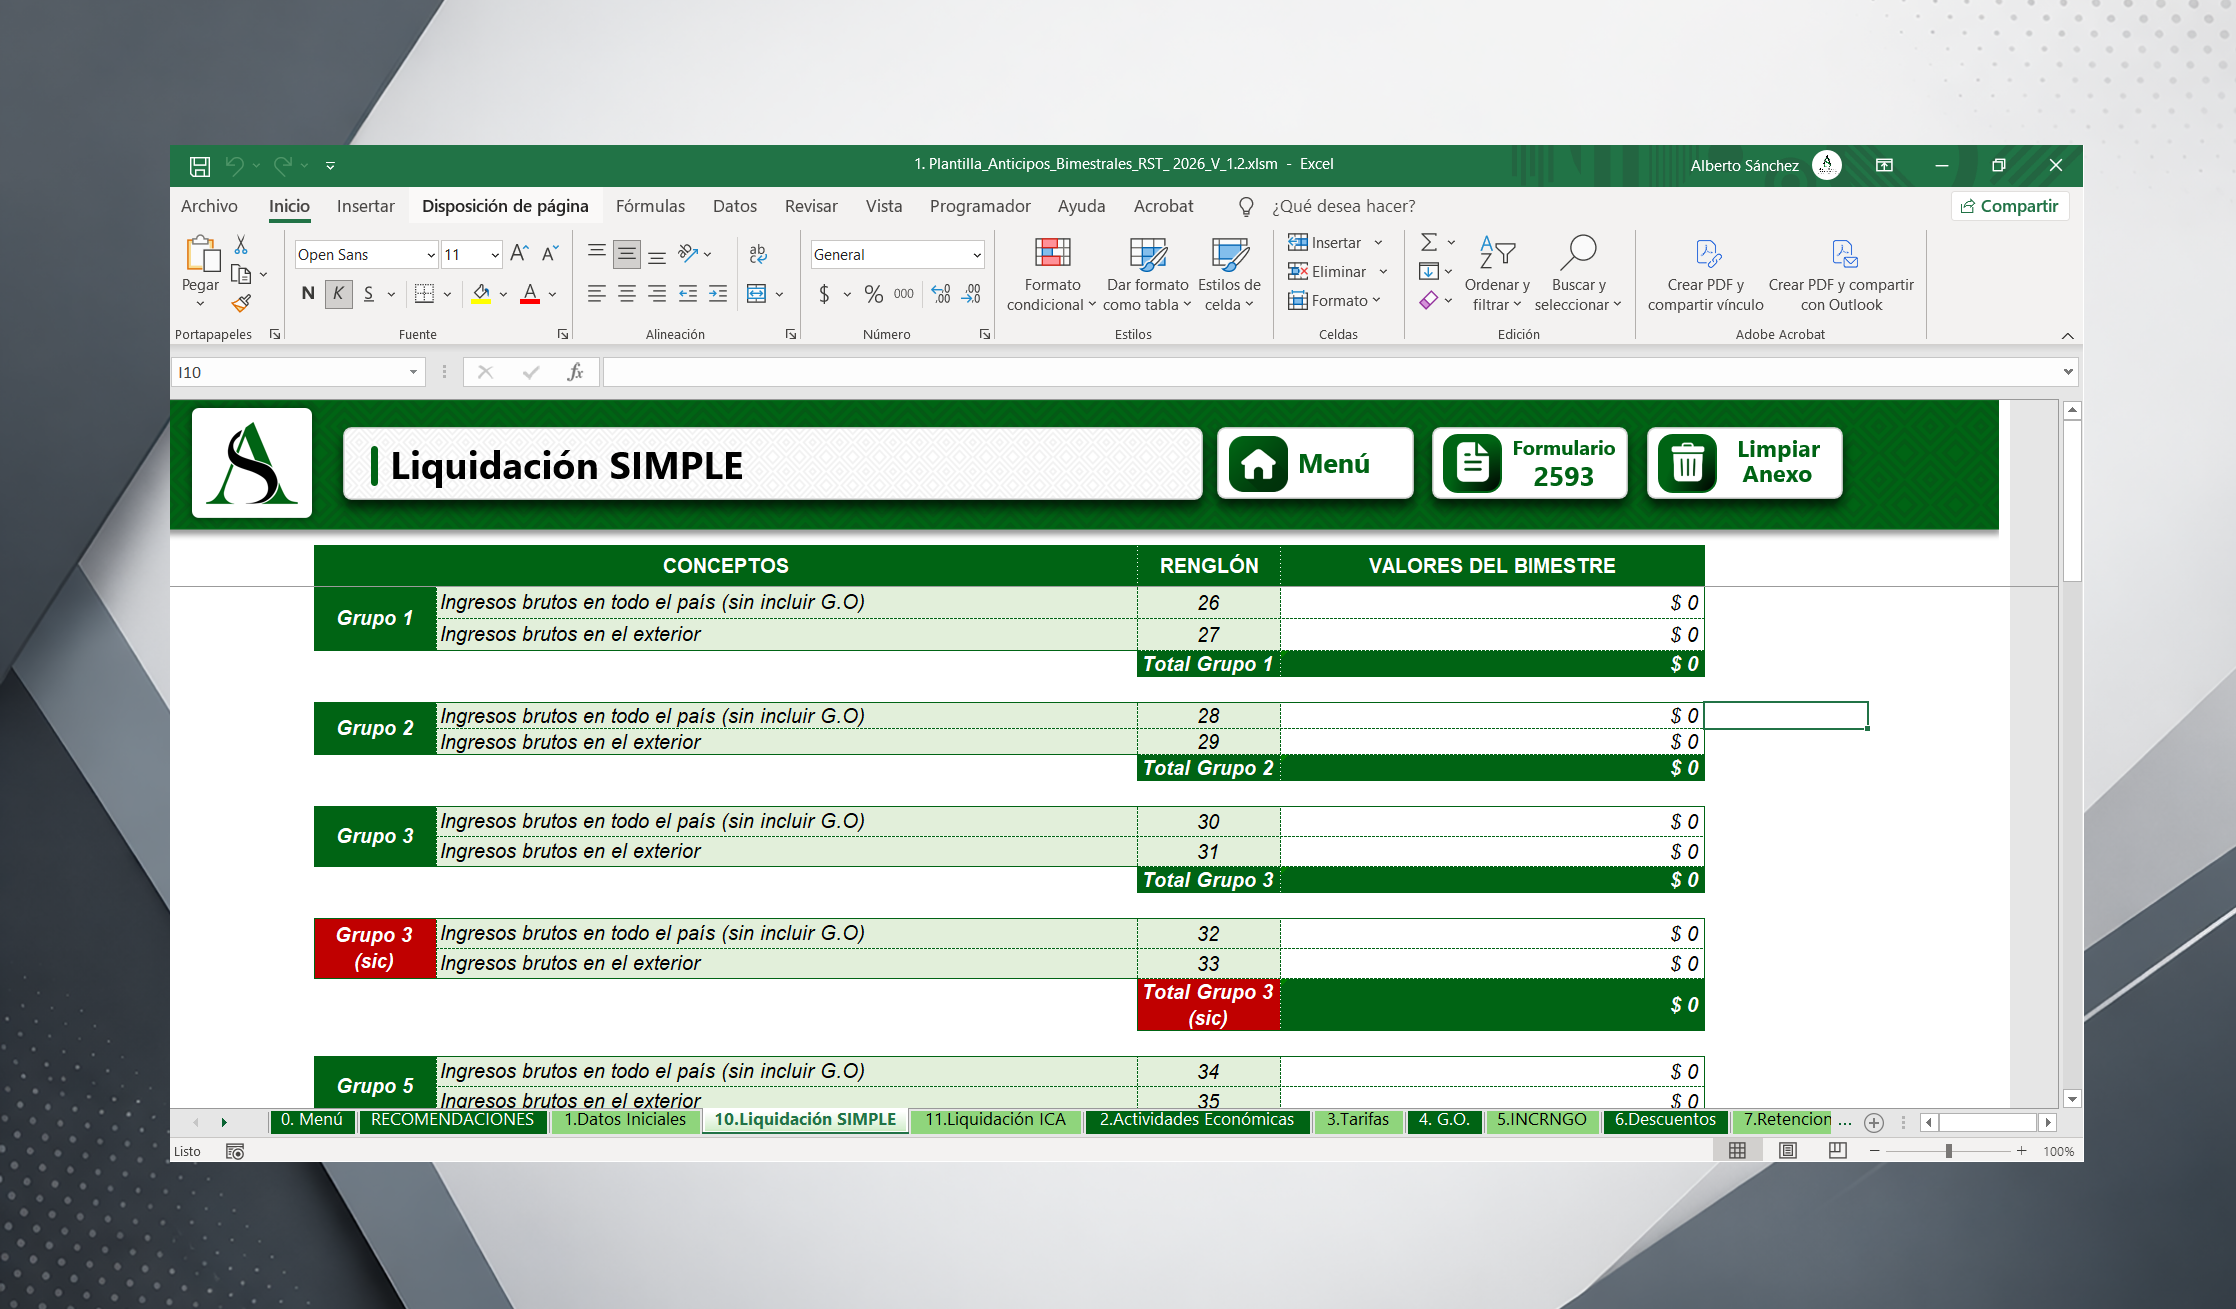Open the Fórmulas ribbon tab

click(650, 206)
